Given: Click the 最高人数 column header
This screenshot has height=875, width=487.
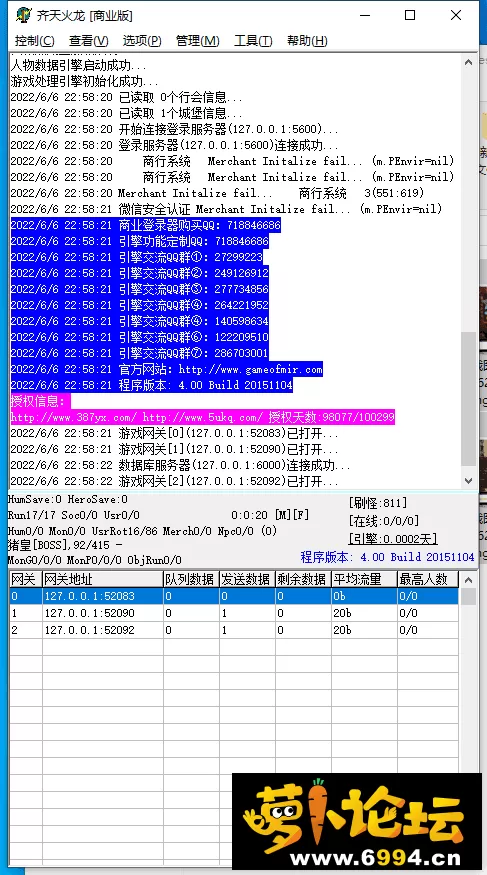Looking at the screenshot, I should [x=428, y=579].
